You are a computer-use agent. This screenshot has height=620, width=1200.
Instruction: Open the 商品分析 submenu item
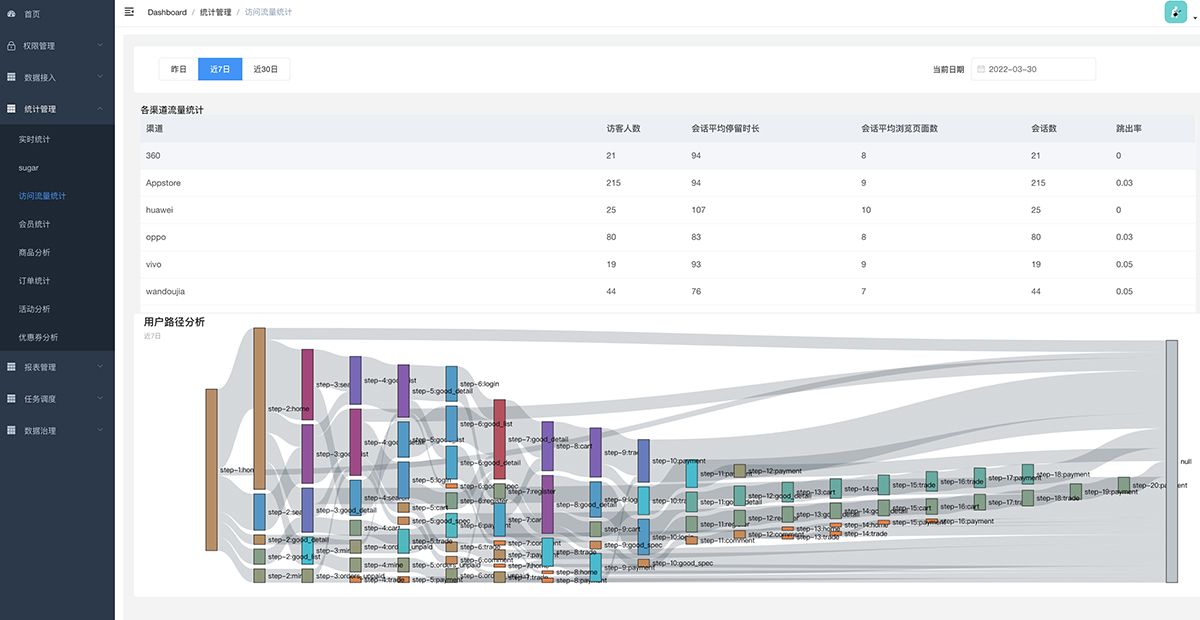[57, 252]
